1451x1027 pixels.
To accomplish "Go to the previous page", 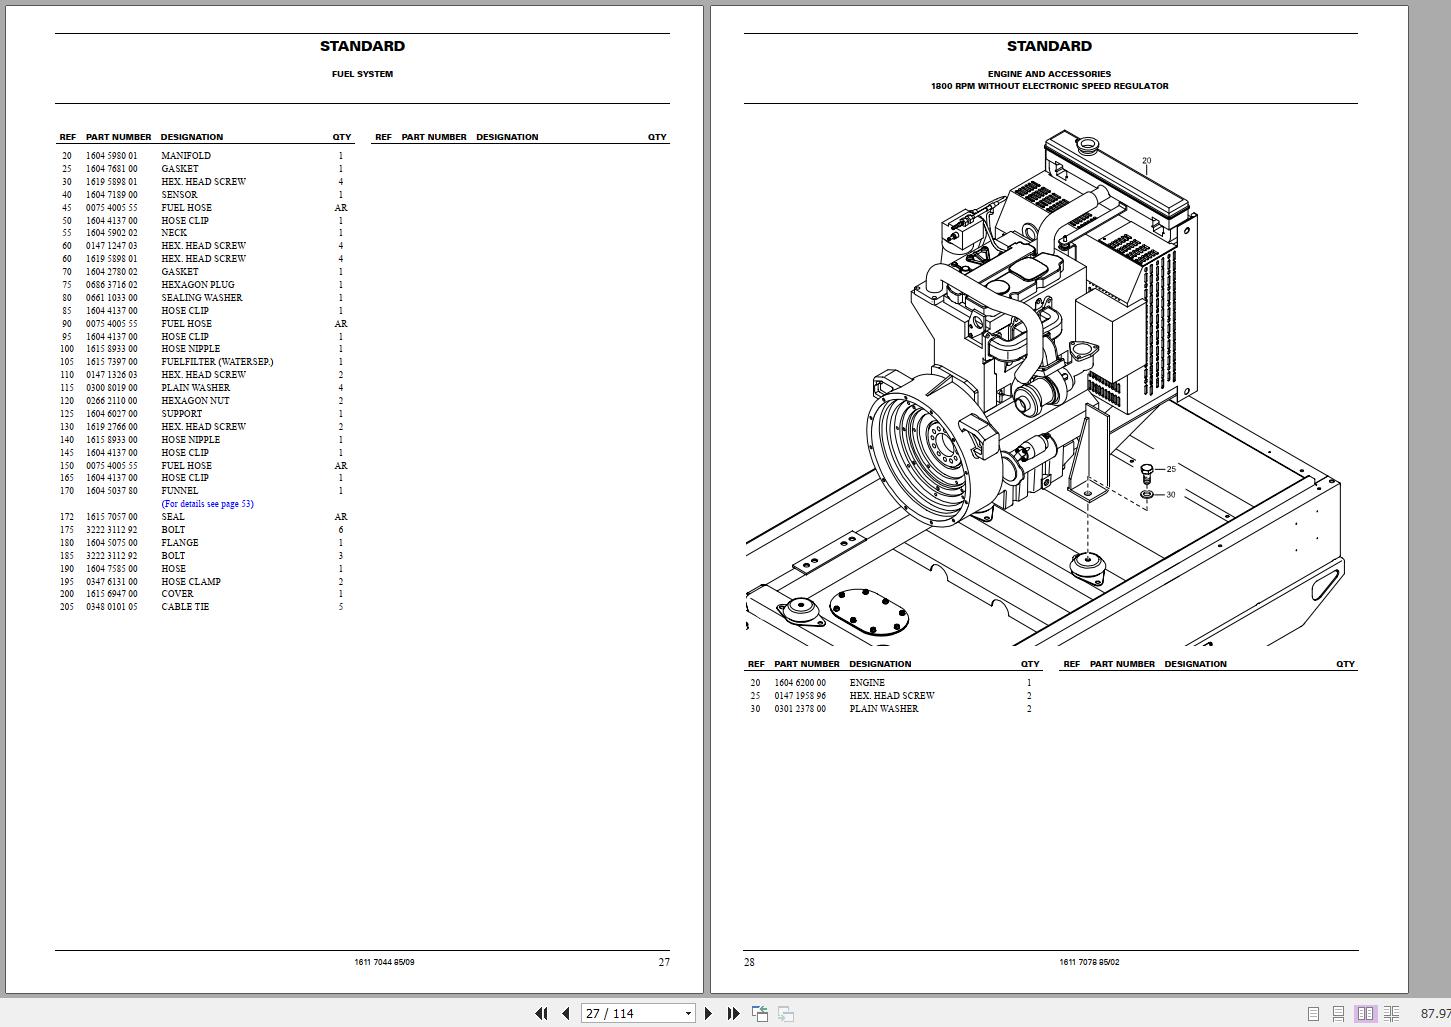I will 566,1013.
